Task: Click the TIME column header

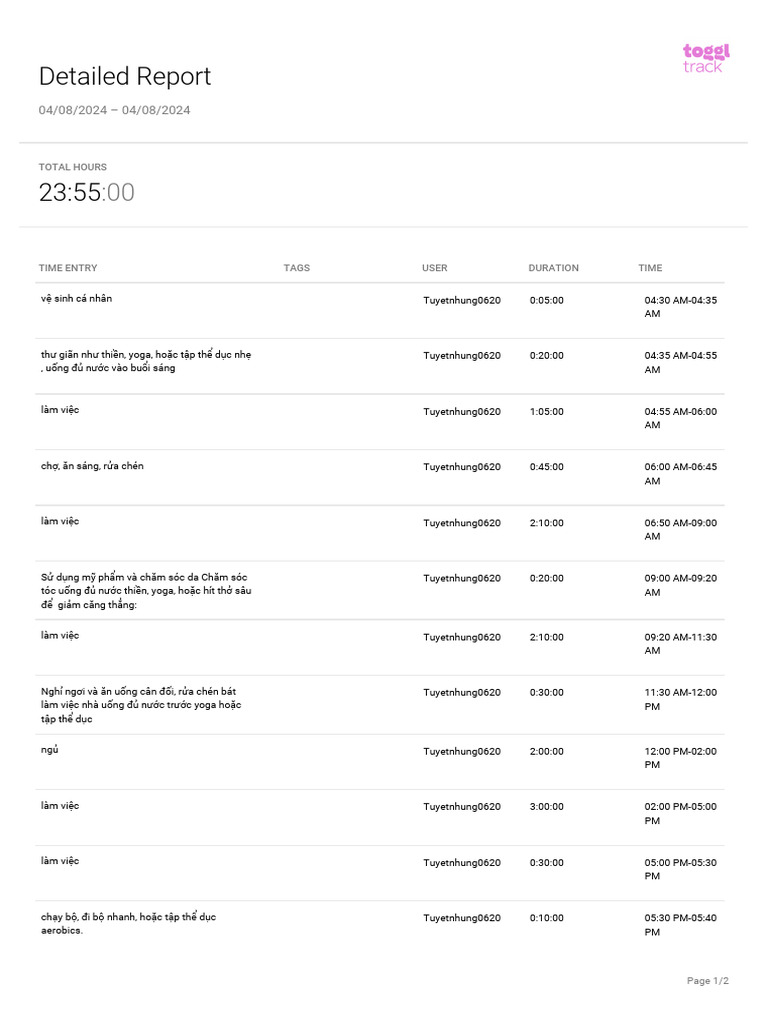Action: [x=650, y=268]
